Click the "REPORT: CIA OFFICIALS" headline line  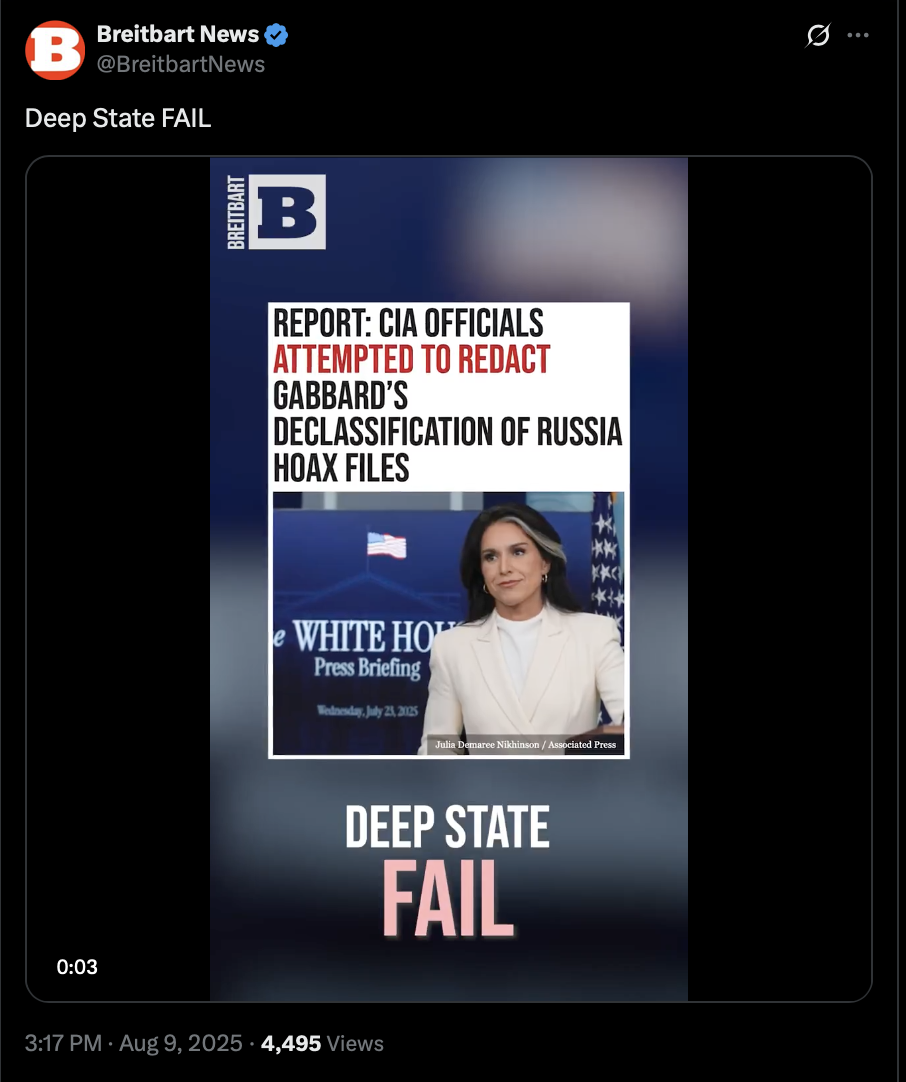tap(408, 323)
